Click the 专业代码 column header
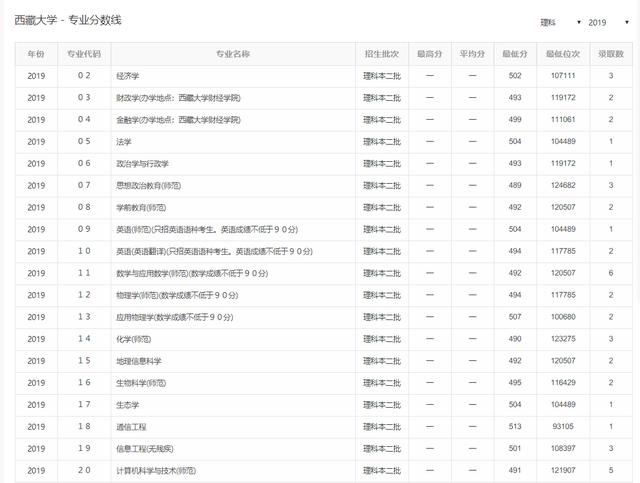Screen dimensions: 640x483 click(84, 54)
